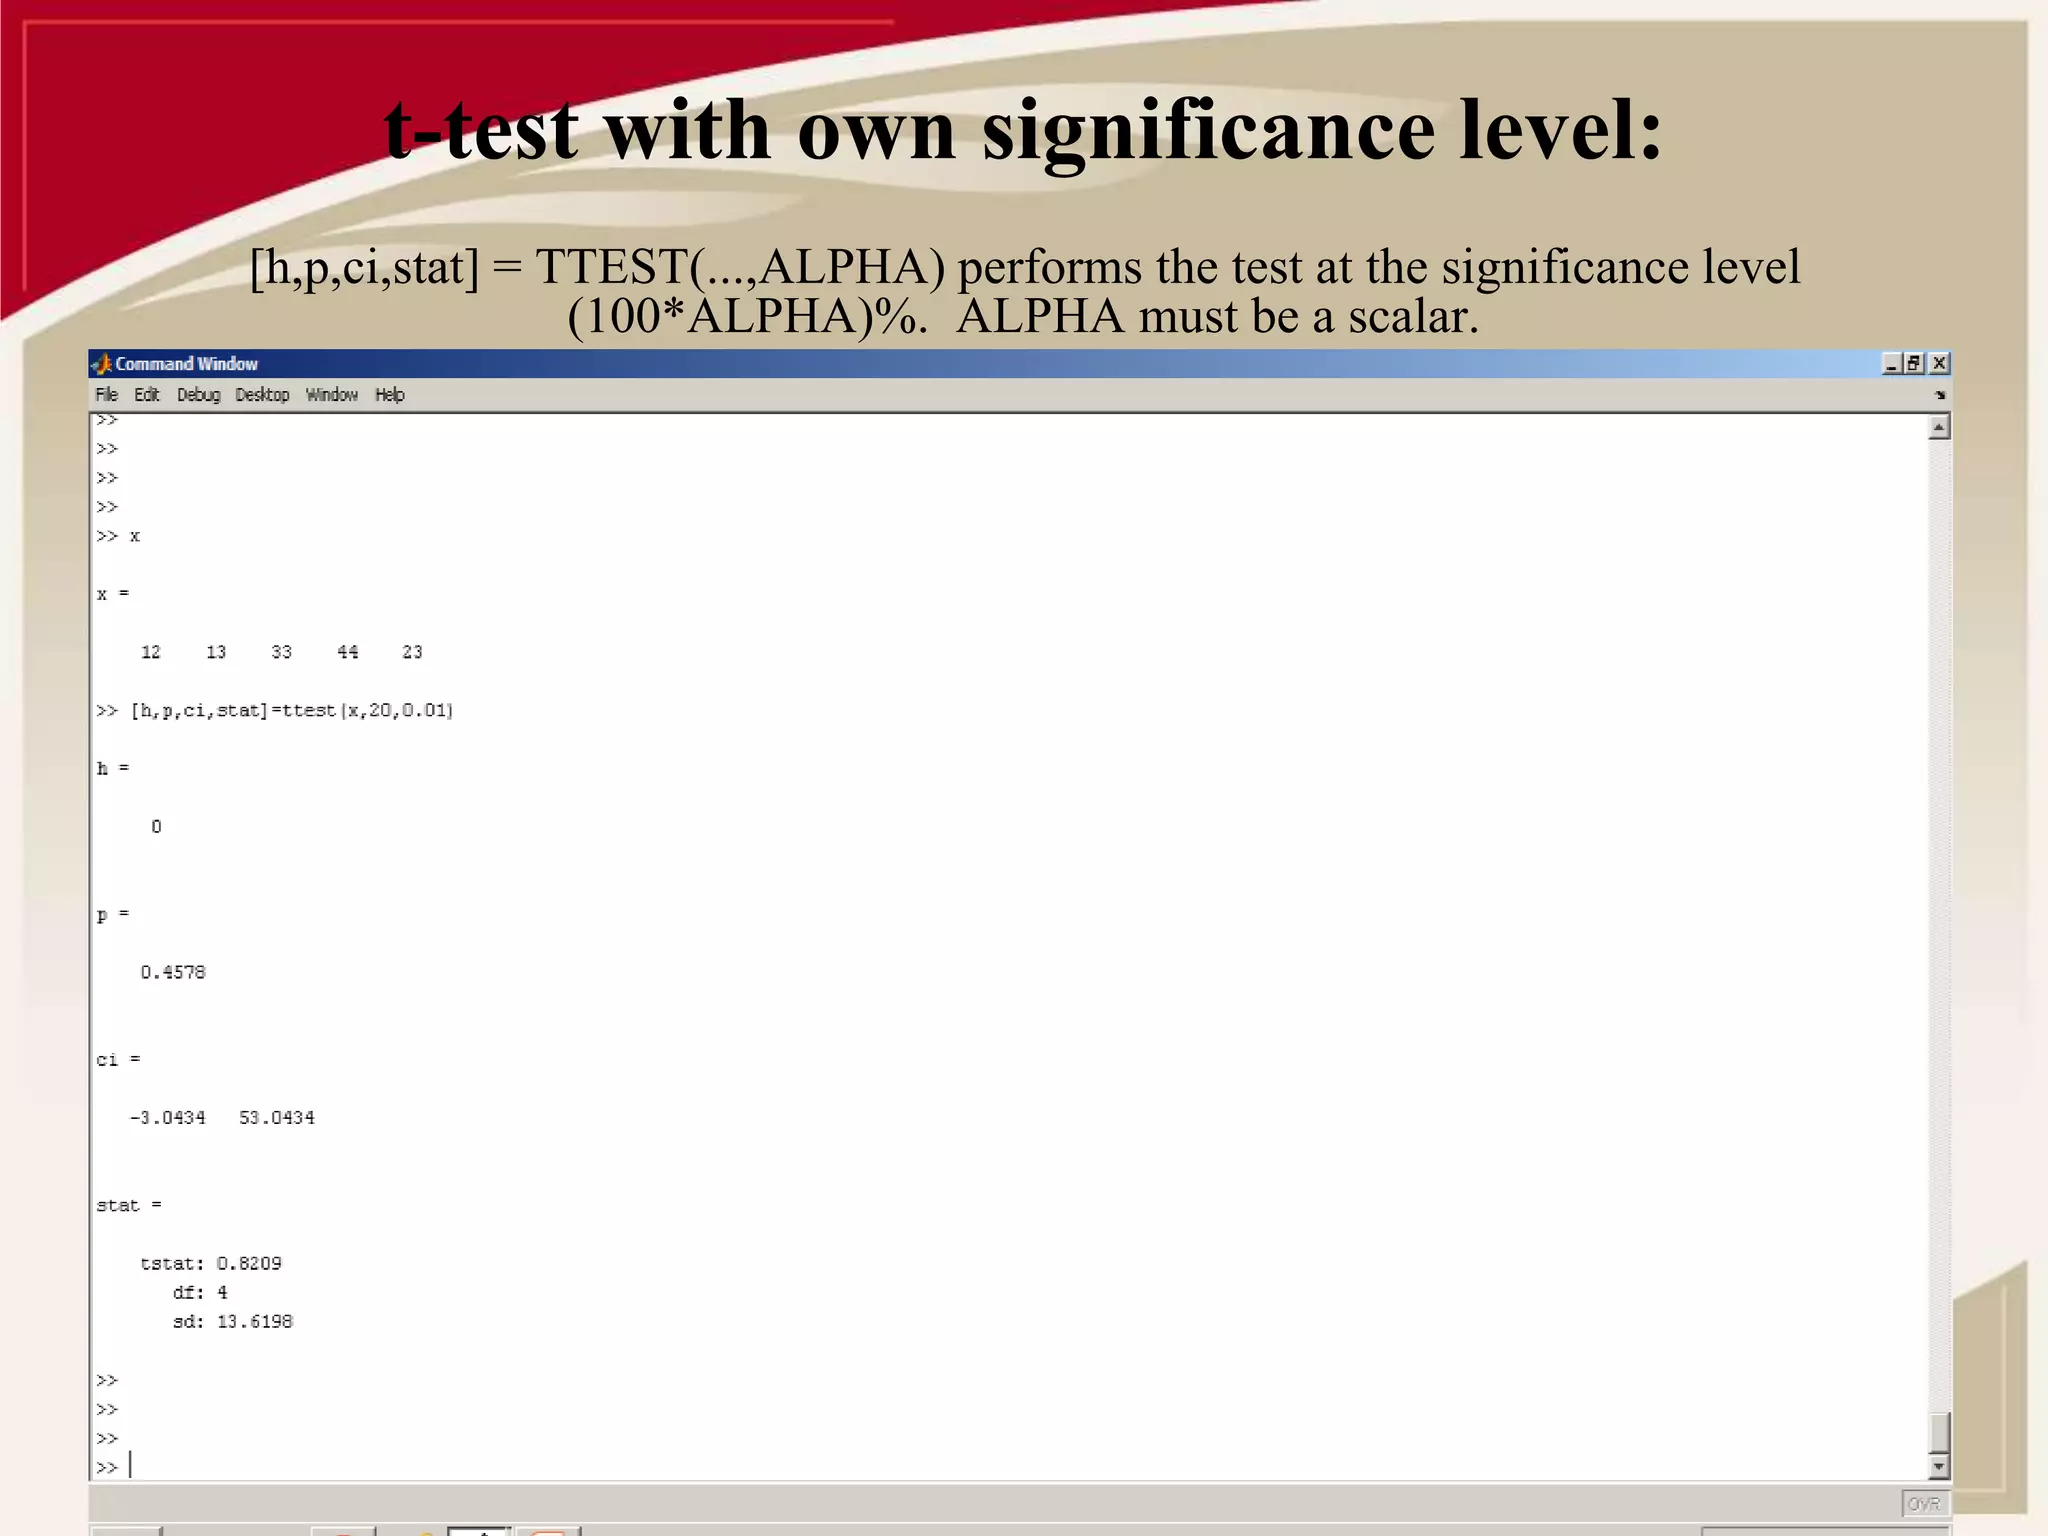The width and height of the screenshot is (2048, 1536).
Task: Click the ttest command line text
Action: [275, 711]
